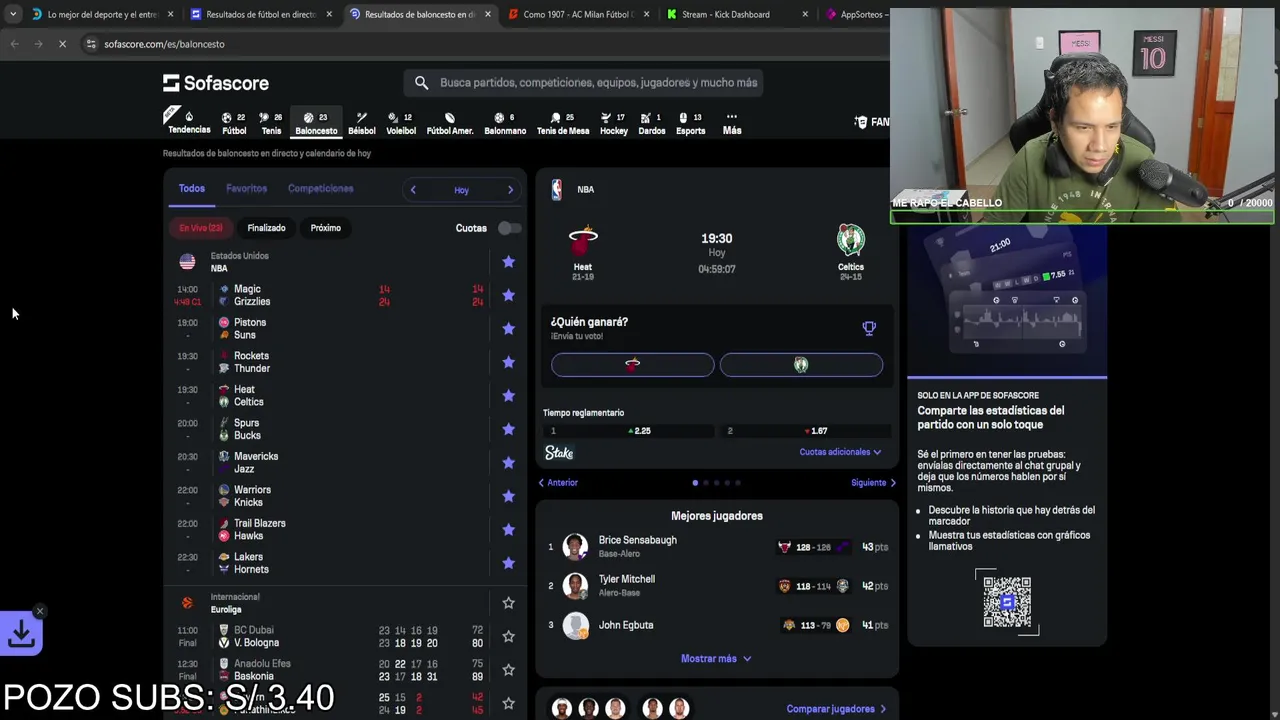Click the Euroliga basketball icon

[x=187, y=603]
